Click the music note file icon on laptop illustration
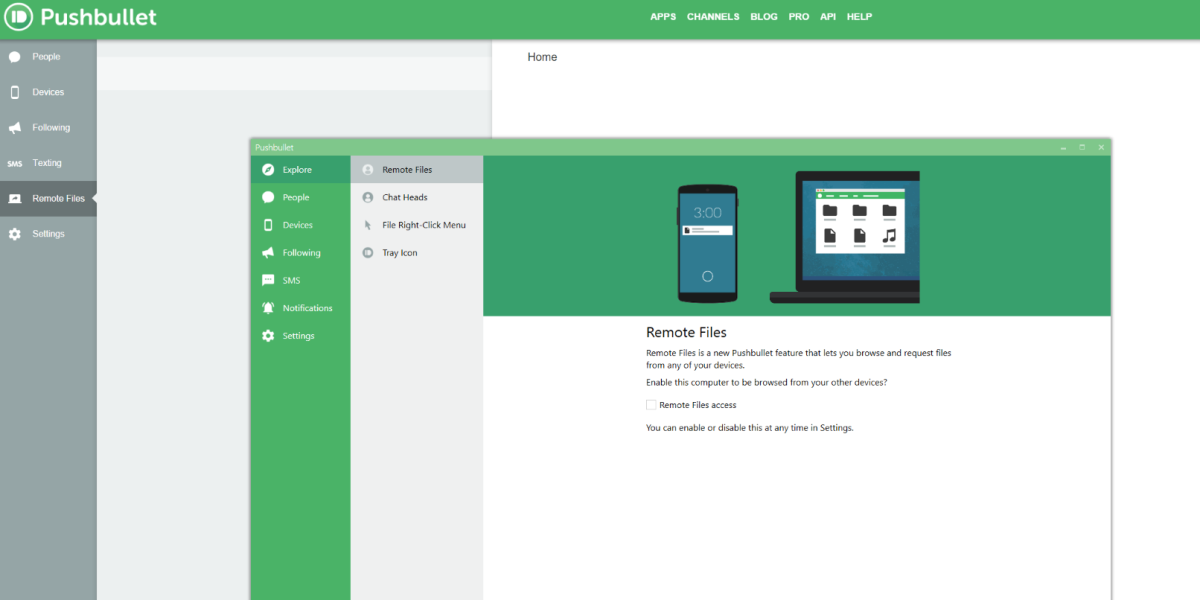This screenshot has height=600, width=1200. 889,237
